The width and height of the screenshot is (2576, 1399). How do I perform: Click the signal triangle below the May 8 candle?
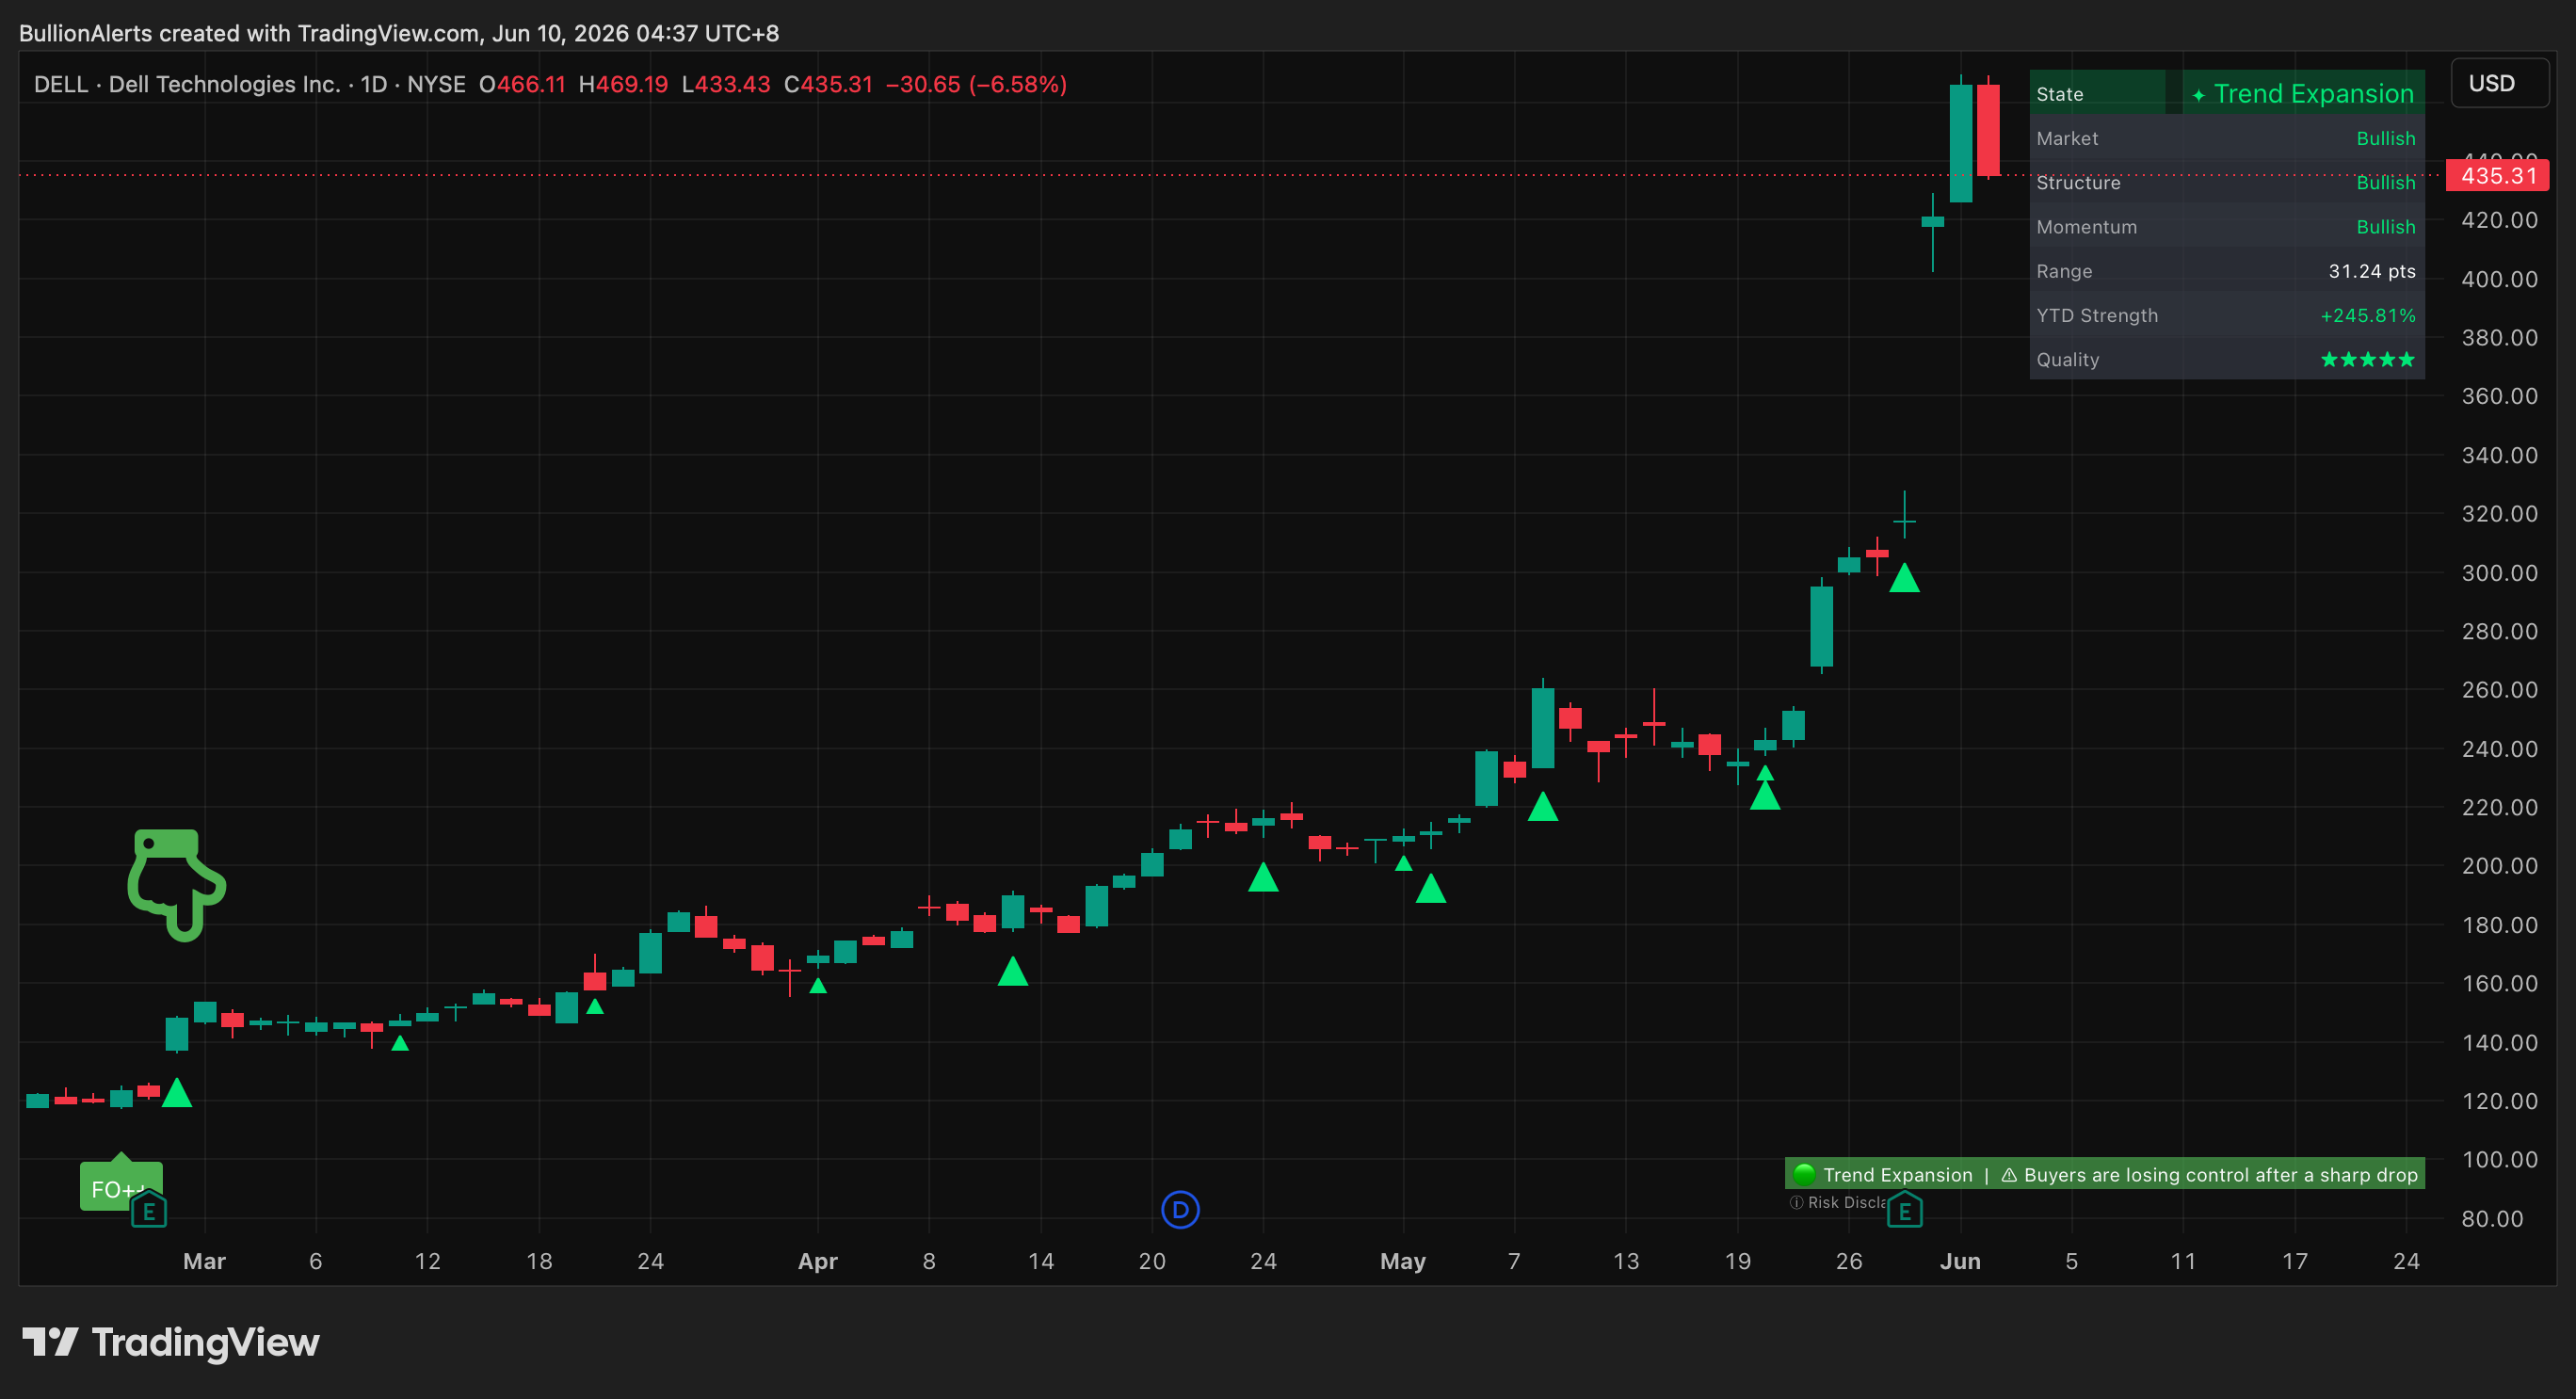point(1542,806)
